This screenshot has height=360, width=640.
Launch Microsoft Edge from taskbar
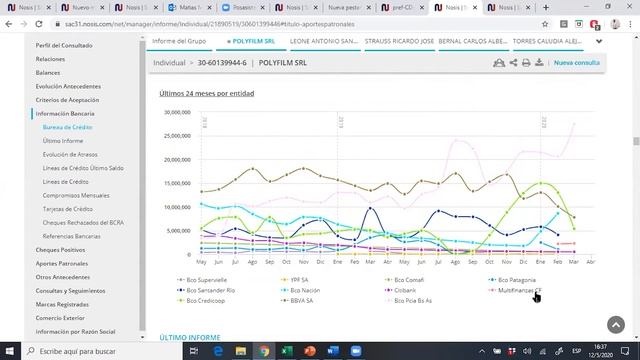pyautogui.click(x=218, y=351)
